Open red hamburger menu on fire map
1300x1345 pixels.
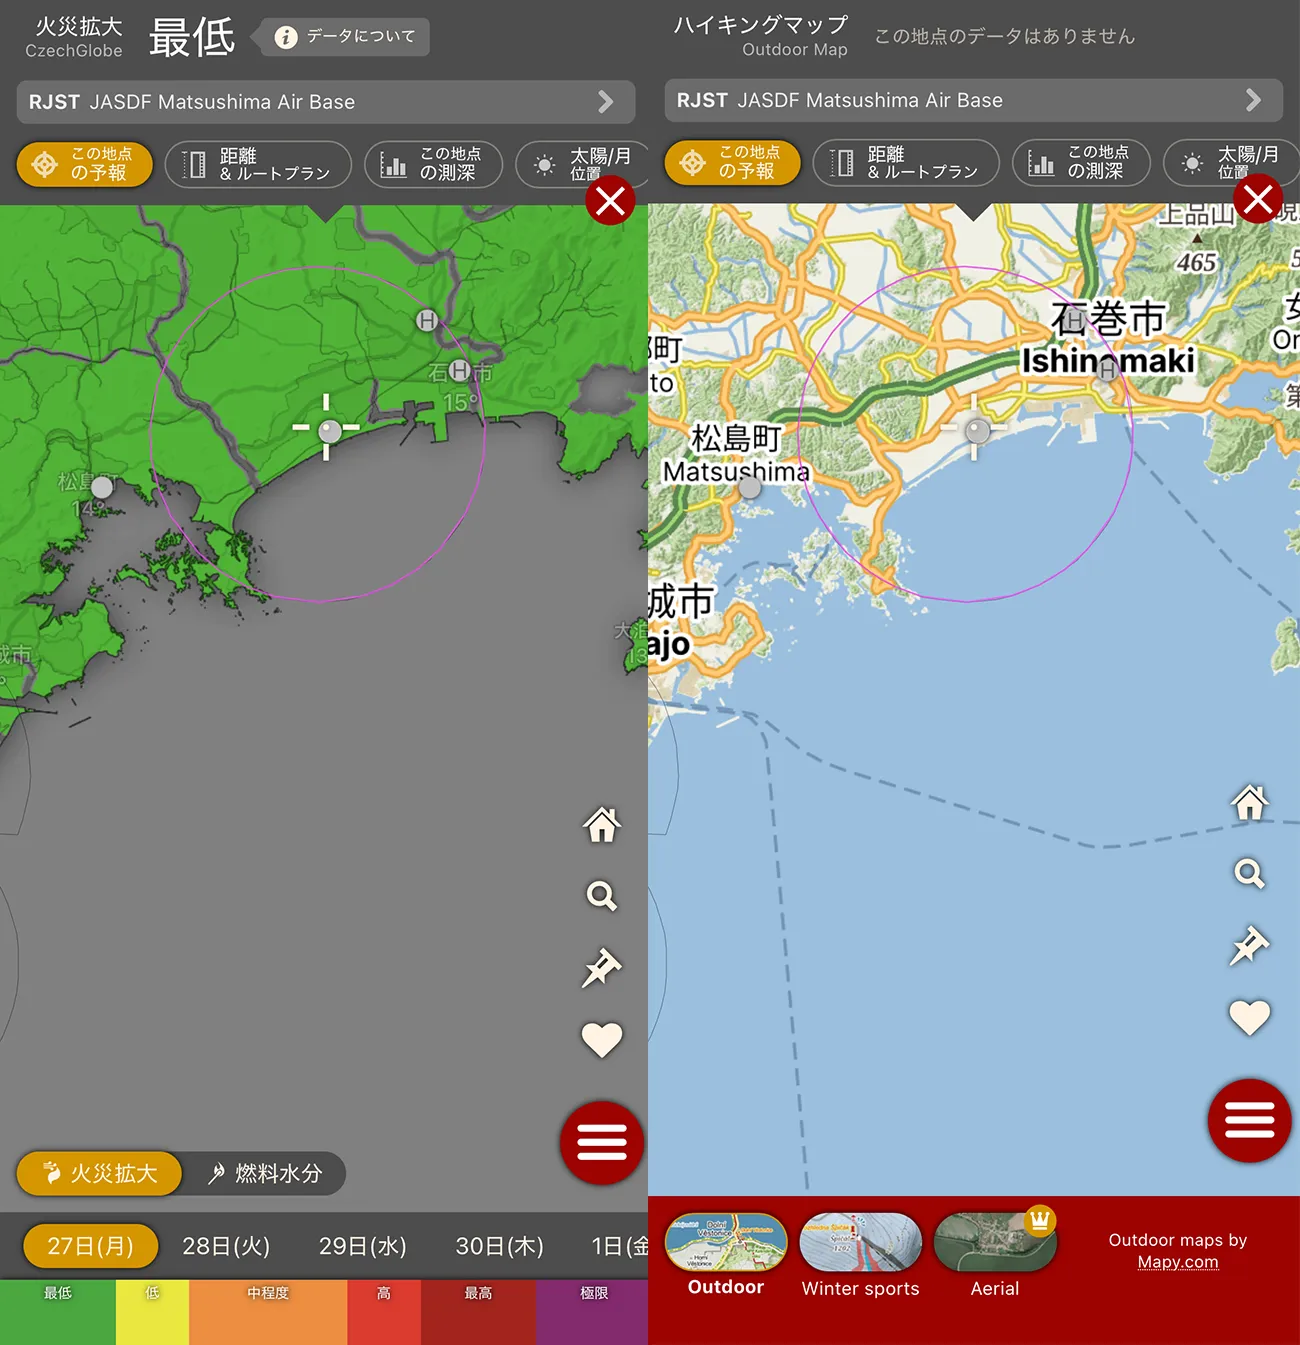tap(601, 1143)
